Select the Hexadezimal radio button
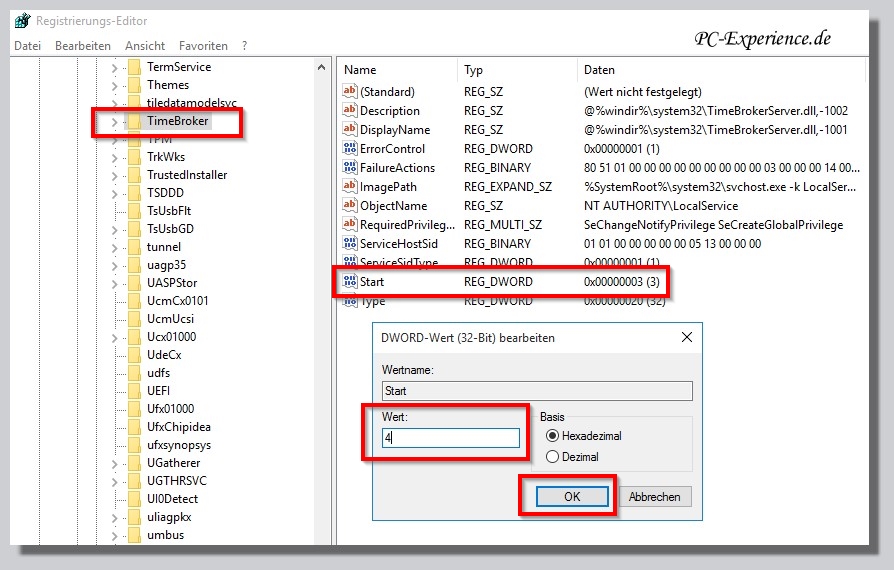This screenshot has height=570, width=894. [x=552, y=436]
